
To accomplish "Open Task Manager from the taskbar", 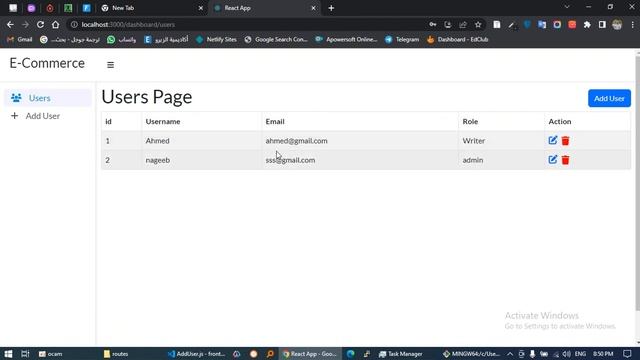I will click(x=400, y=354).
